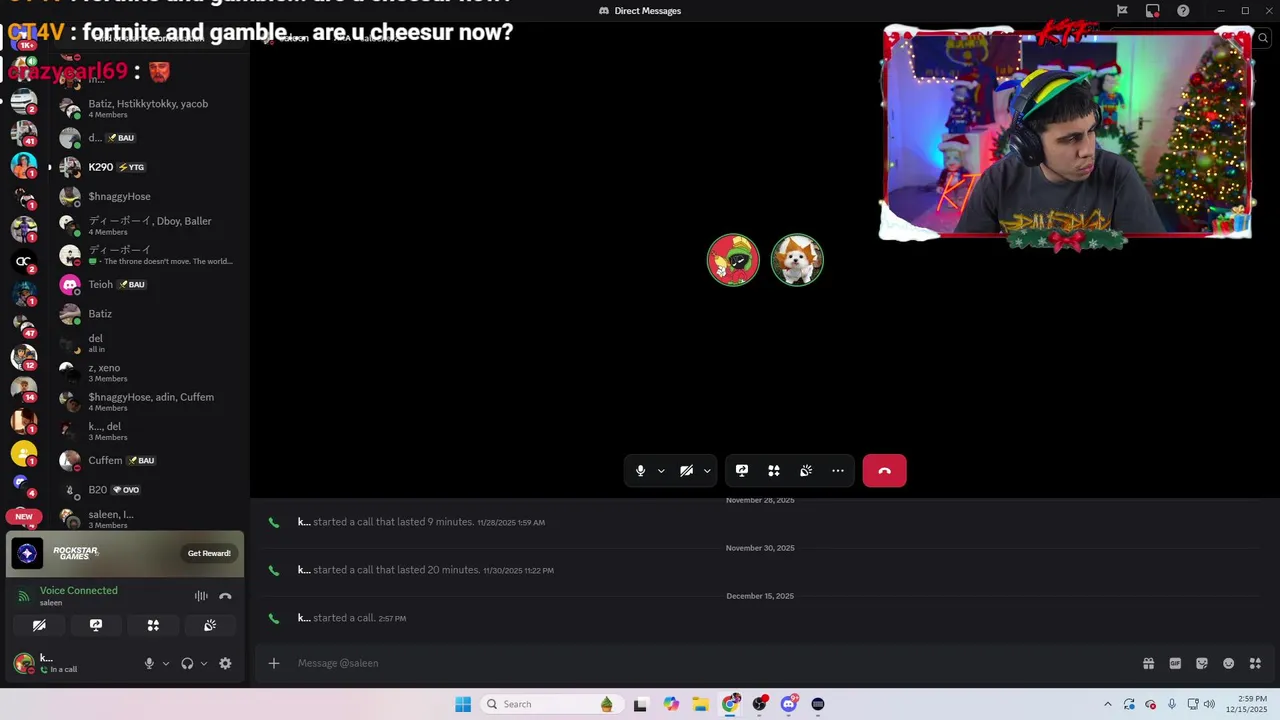Deafen with headphones icon in user panel
This screenshot has width=1280, height=720.
point(187,663)
